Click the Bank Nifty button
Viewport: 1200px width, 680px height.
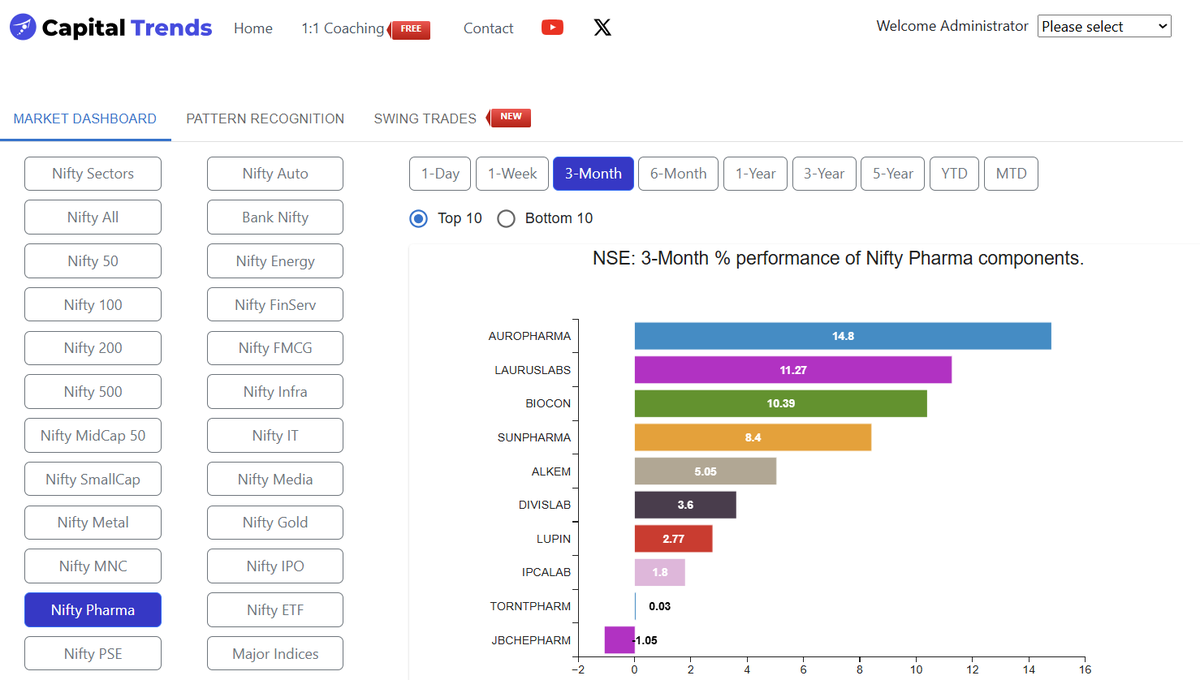(275, 217)
